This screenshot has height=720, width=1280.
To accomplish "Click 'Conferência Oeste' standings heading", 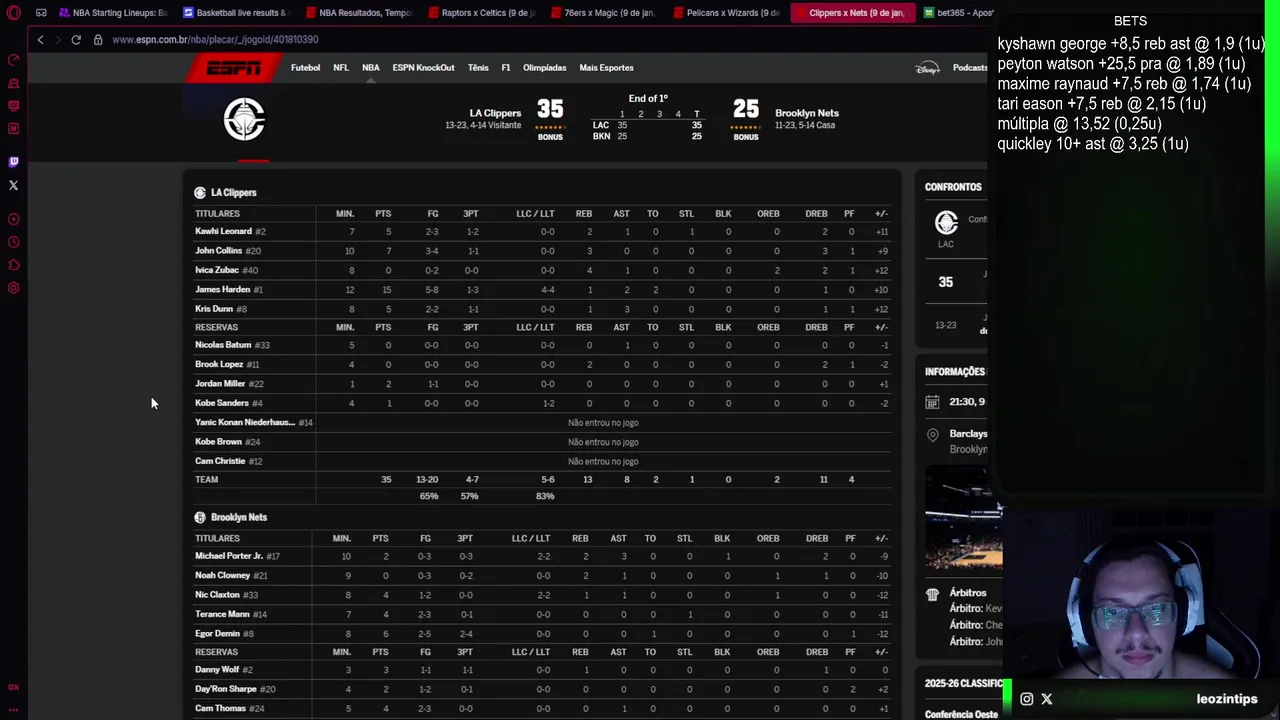I will click(x=961, y=715).
